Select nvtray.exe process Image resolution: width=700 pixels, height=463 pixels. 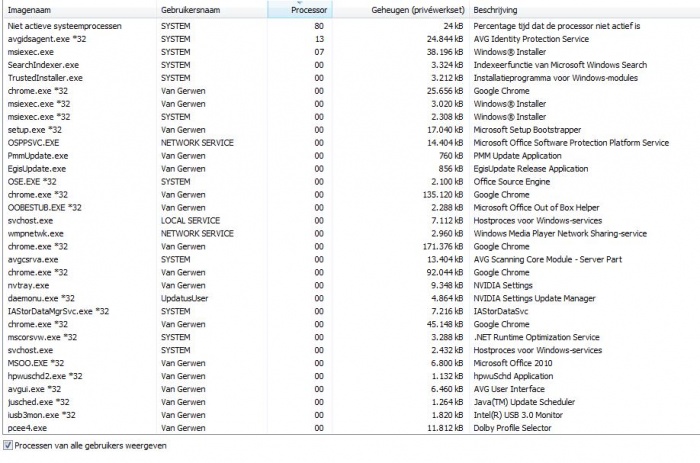pyautogui.click(x=352, y=285)
